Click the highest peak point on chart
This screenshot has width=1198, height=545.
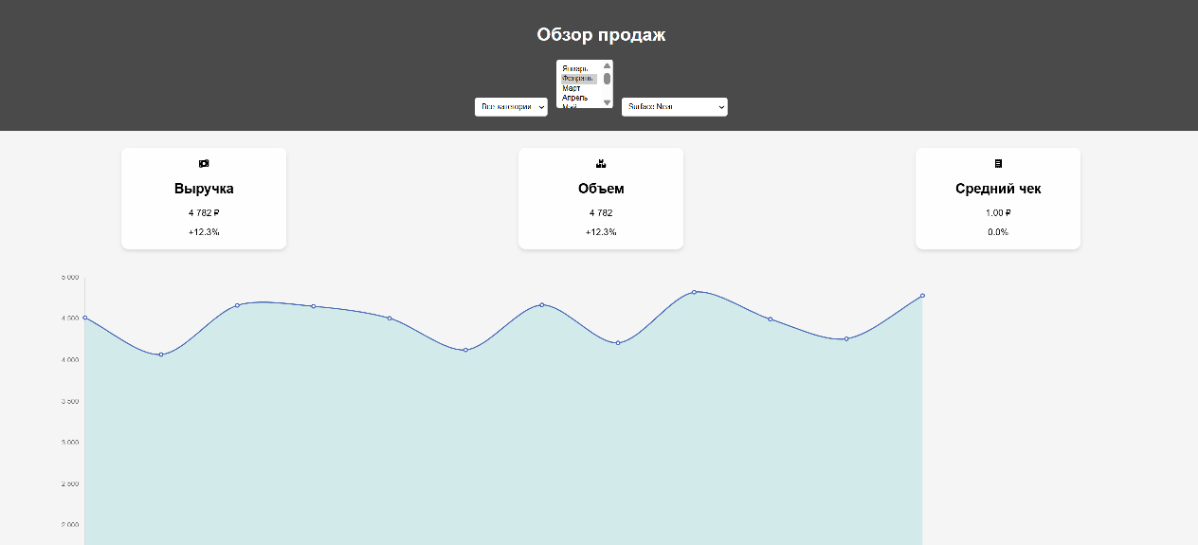point(694,292)
